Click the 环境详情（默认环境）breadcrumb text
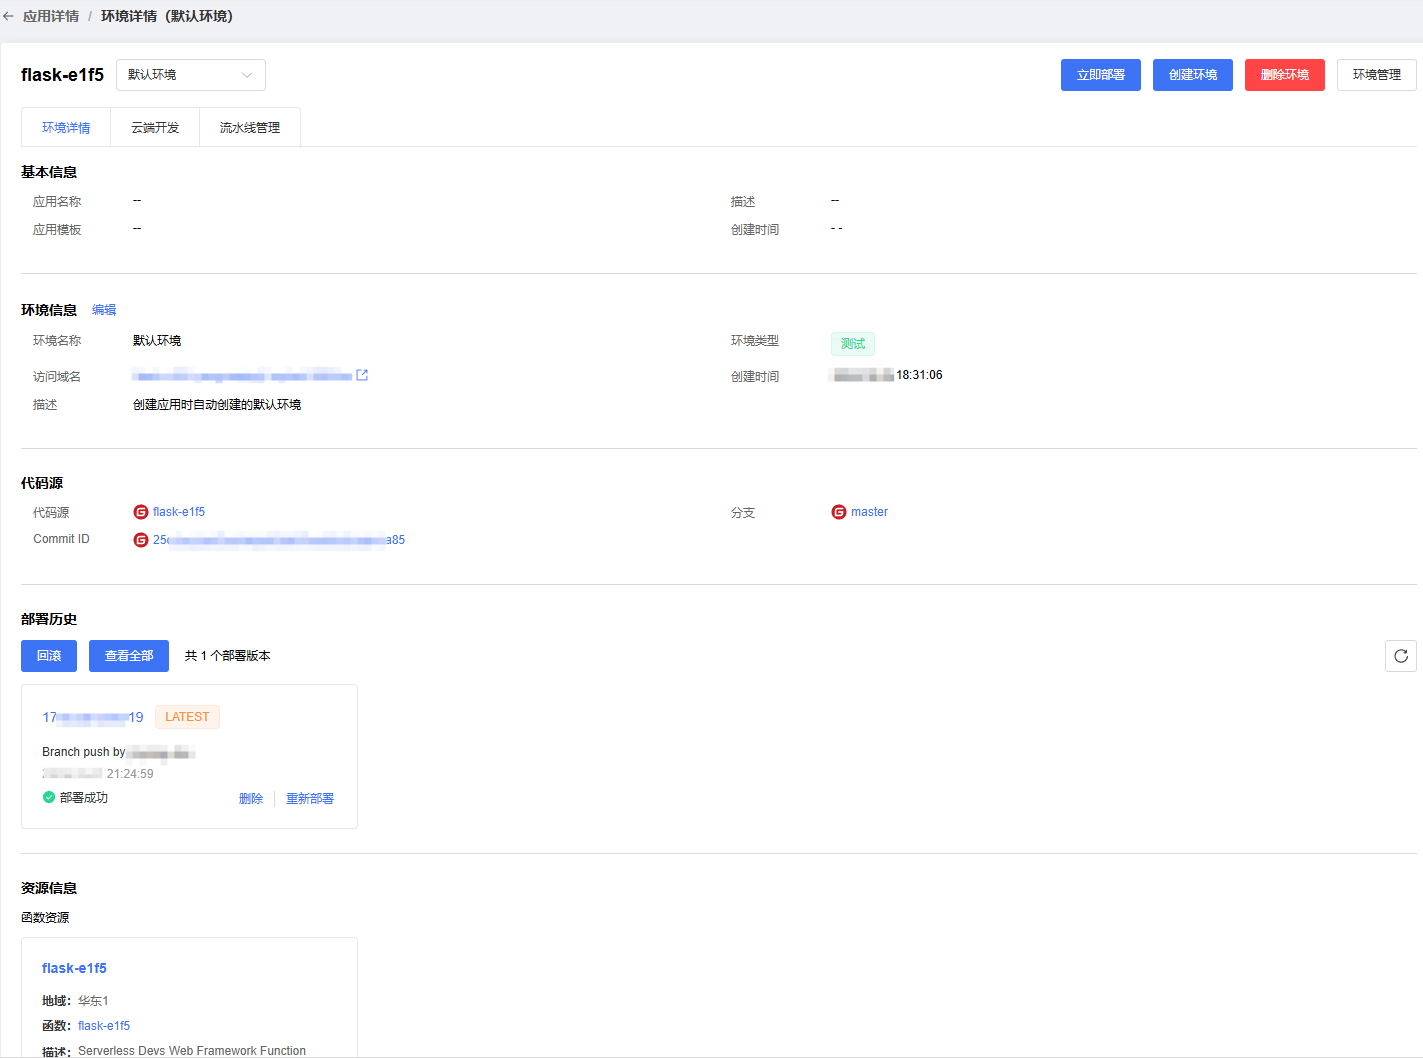 [167, 16]
